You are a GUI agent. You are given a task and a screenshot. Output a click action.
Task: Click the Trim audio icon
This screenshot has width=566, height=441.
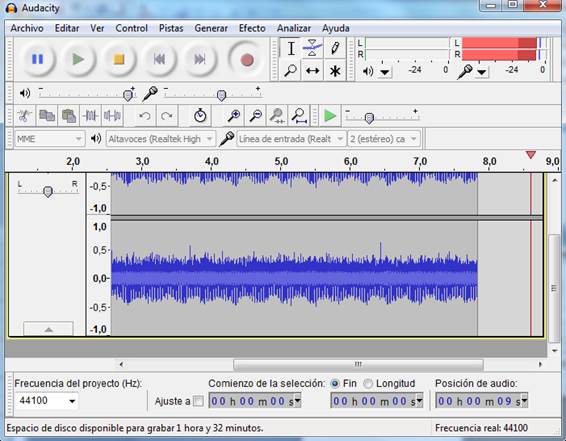point(90,116)
